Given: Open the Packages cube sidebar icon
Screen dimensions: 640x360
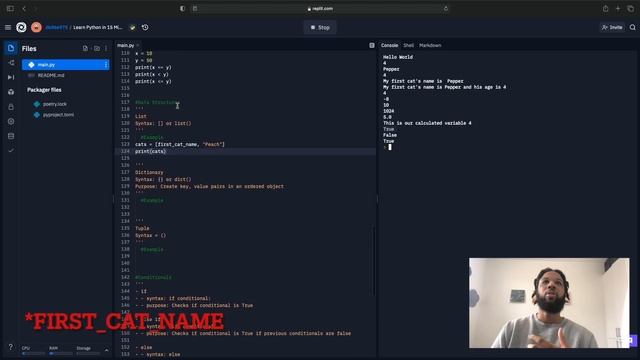Looking at the screenshot, I should click(x=11, y=92).
